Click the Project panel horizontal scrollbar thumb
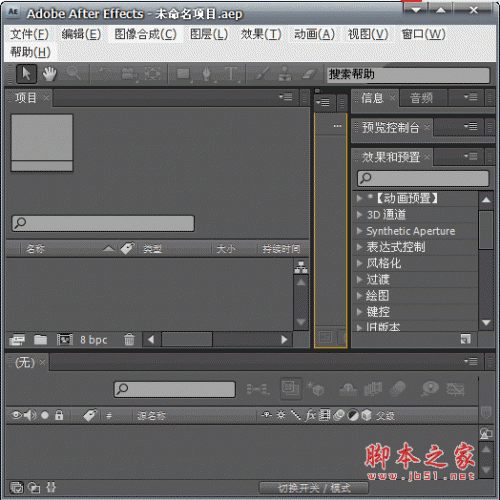 (187, 340)
